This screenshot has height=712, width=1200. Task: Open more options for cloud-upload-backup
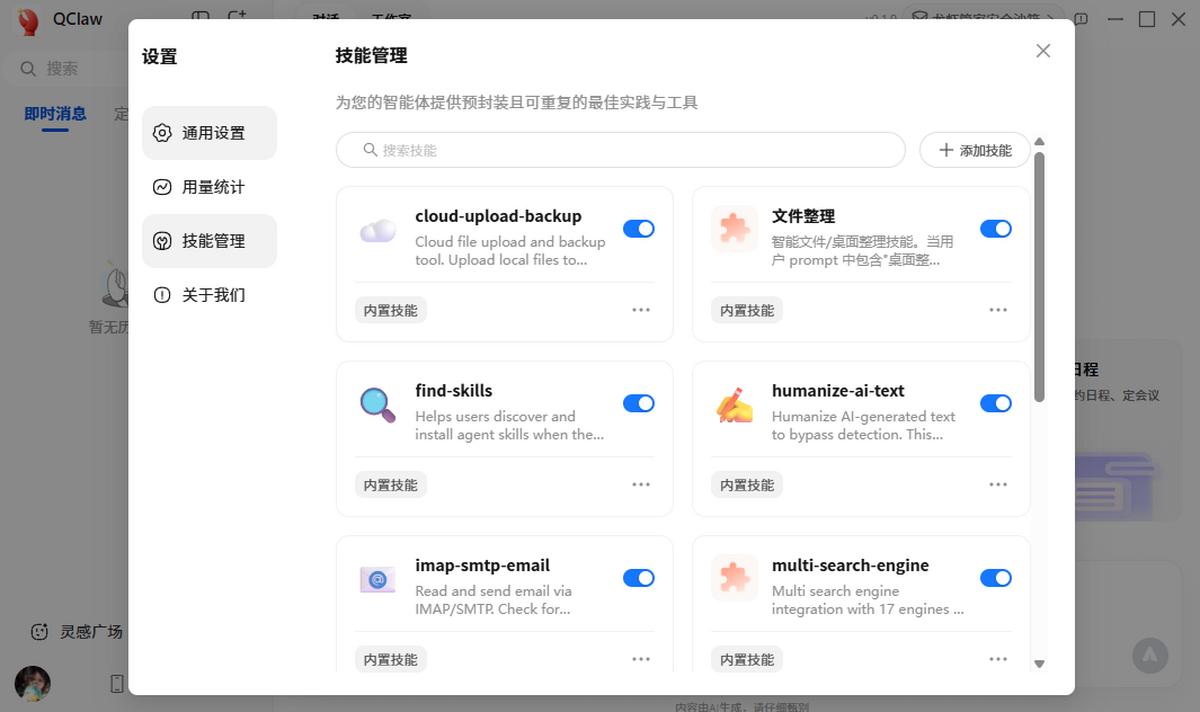point(641,310)
